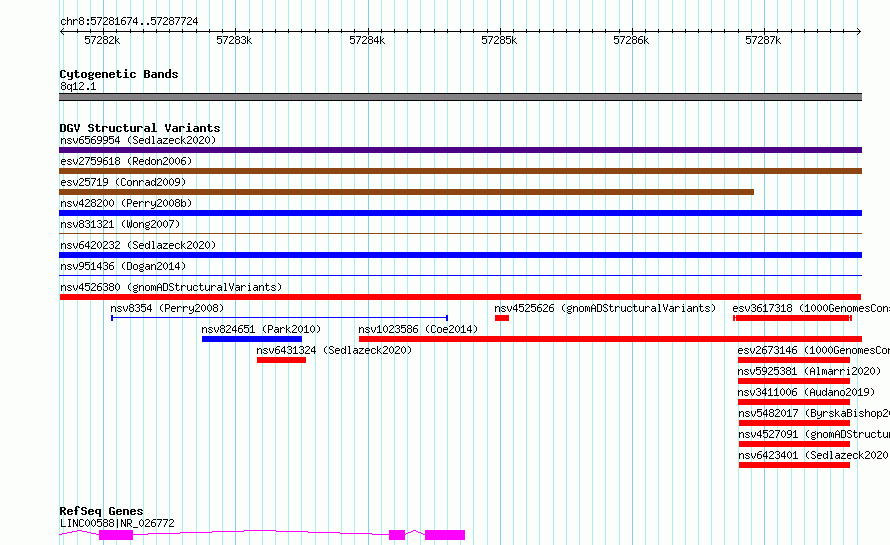This screenshot has width=890, height=545.
Task: Click the left arrowhead of the ruler
Action: [62, 32]
